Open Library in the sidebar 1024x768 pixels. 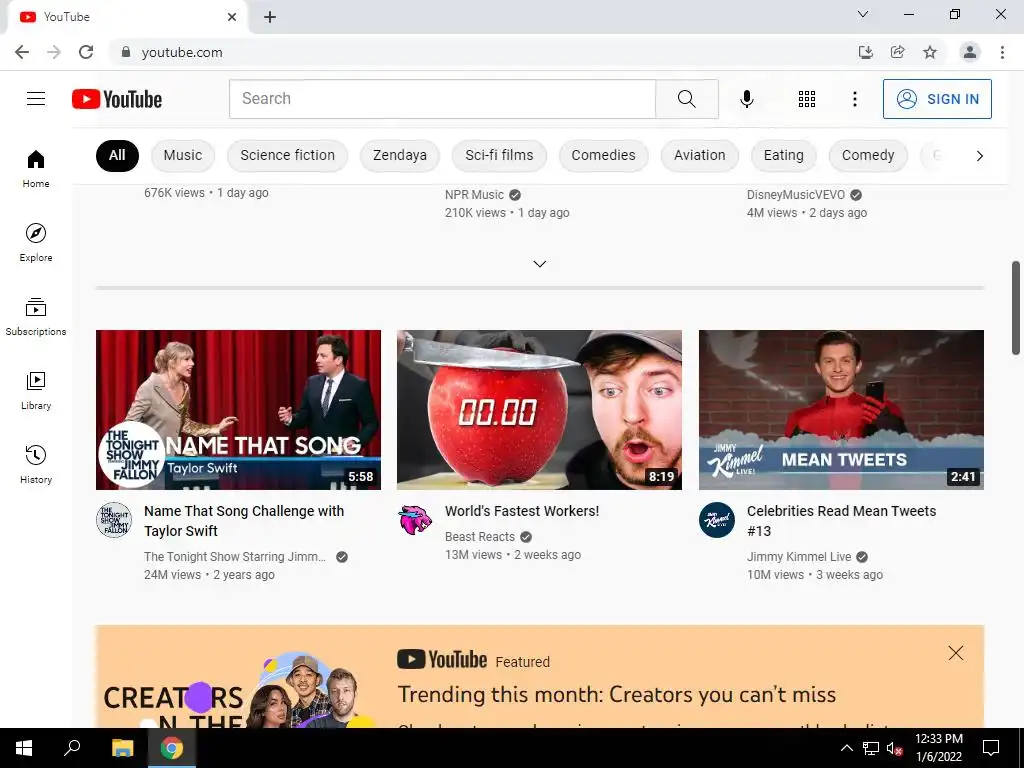36,391
